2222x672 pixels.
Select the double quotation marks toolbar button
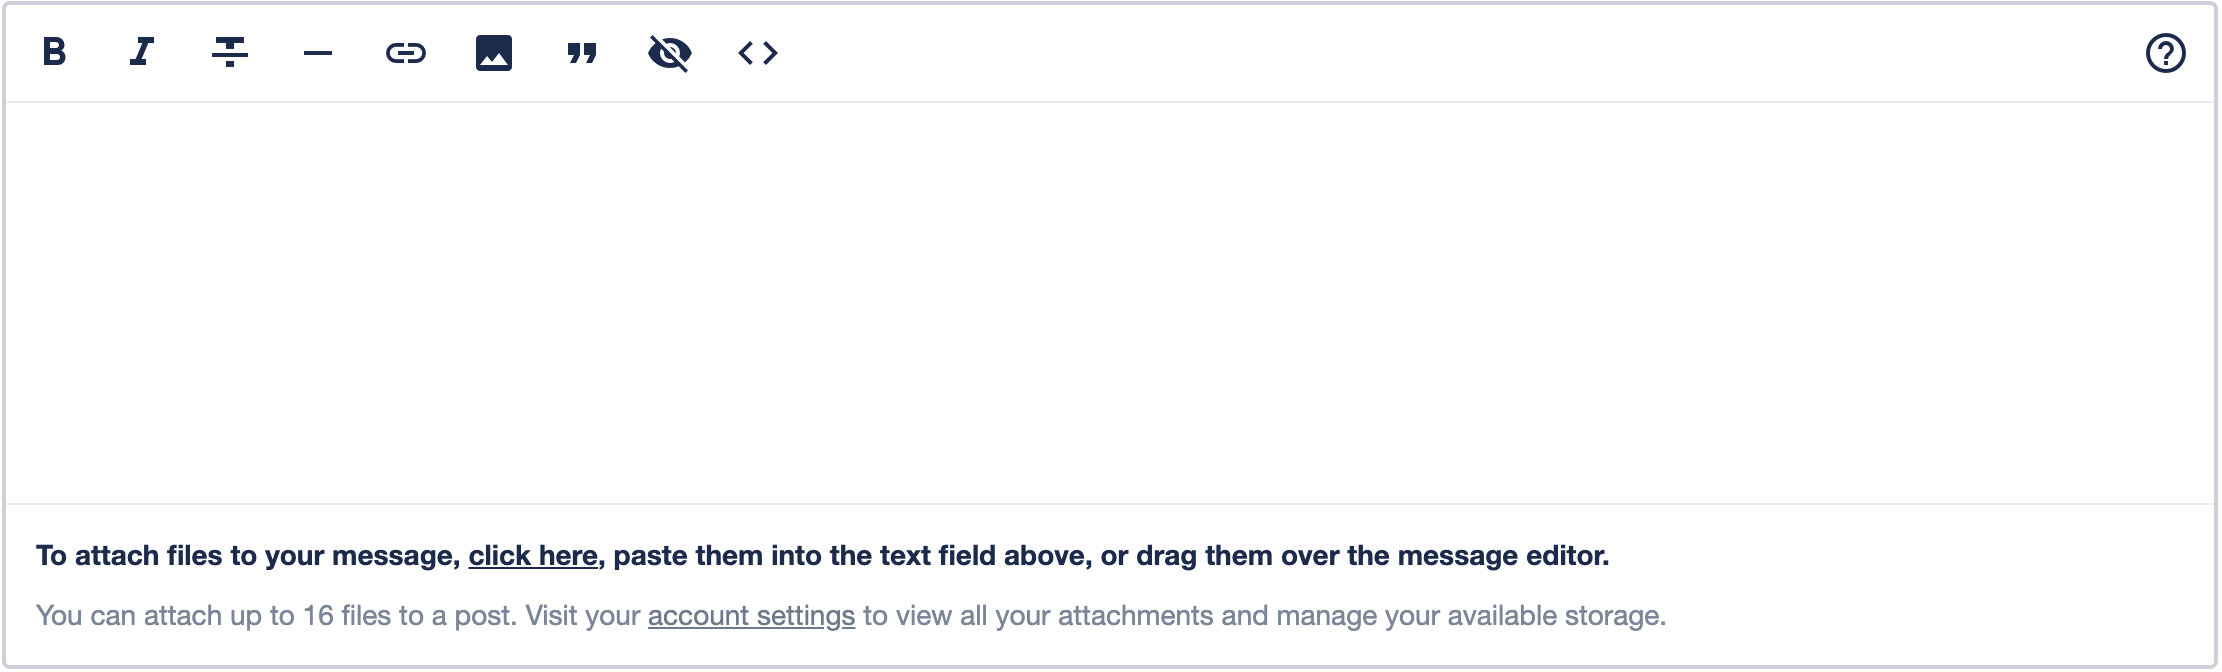pyautogui.click(x=582, y=53)
